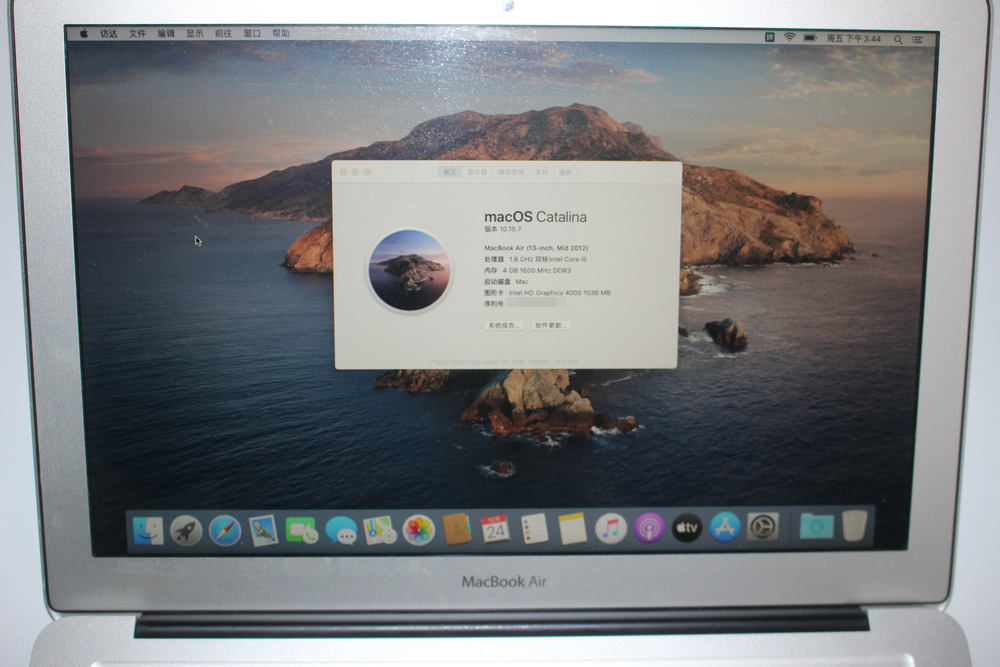Open Safari compass icon in Dock

click(225, 531)
